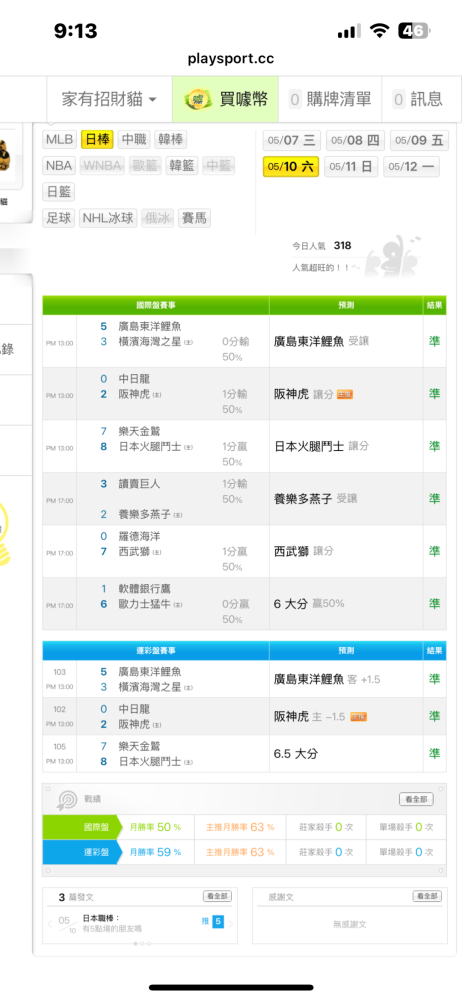Click 看全部 next to 感謝文
Screen dimensions: 462x1000
(x=427, y=896)
